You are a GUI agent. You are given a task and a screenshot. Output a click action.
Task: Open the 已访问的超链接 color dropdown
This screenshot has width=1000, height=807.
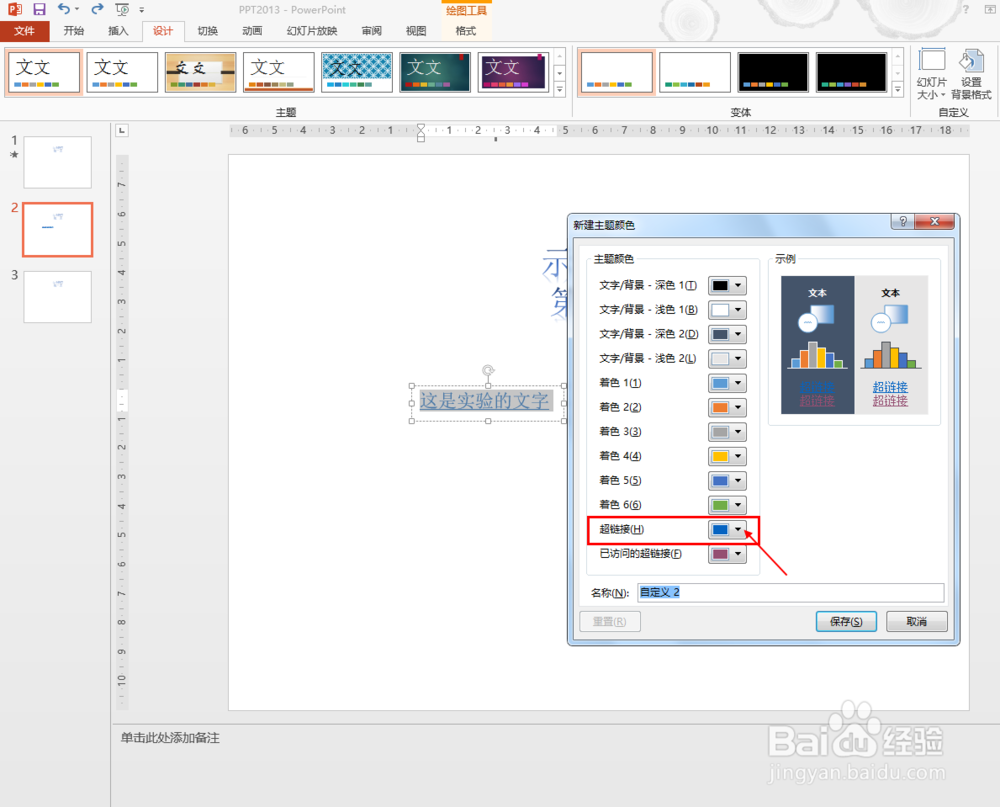pyautogui.click(x=737, y=554)
